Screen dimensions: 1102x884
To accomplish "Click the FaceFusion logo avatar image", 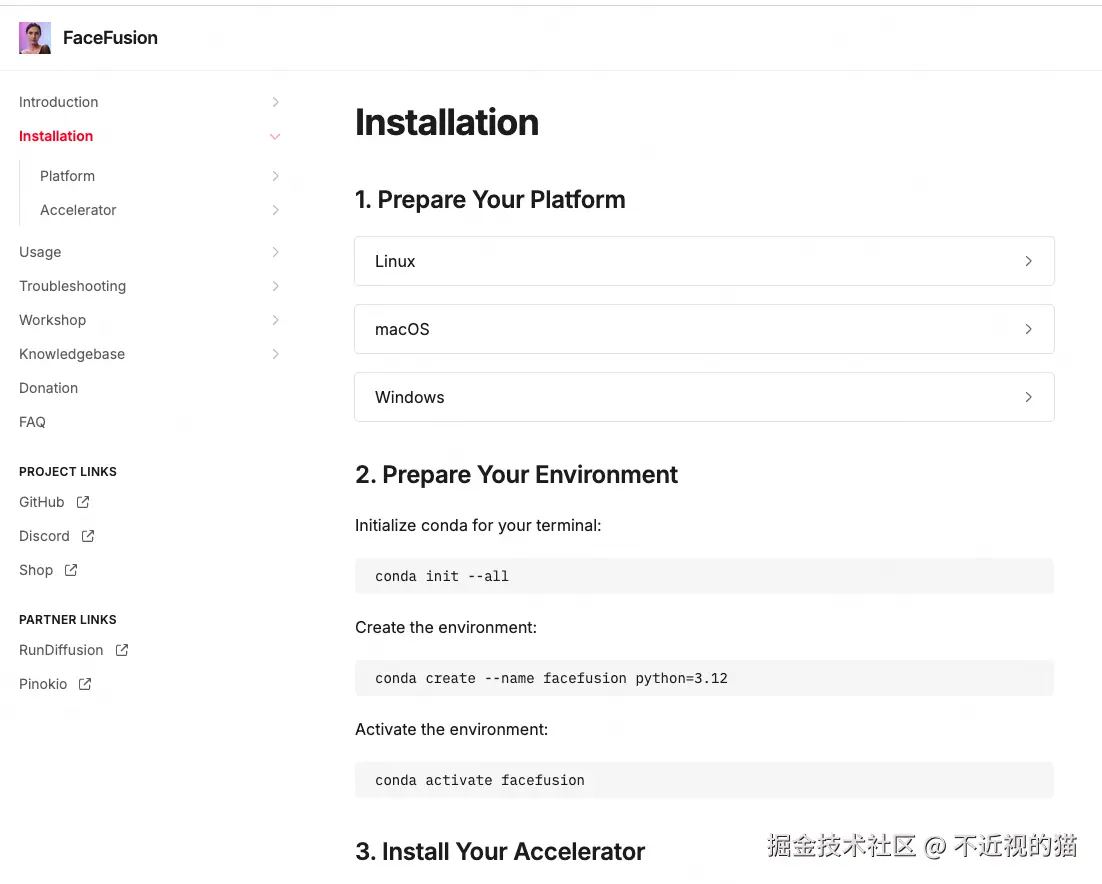I will tap(35, 38).
